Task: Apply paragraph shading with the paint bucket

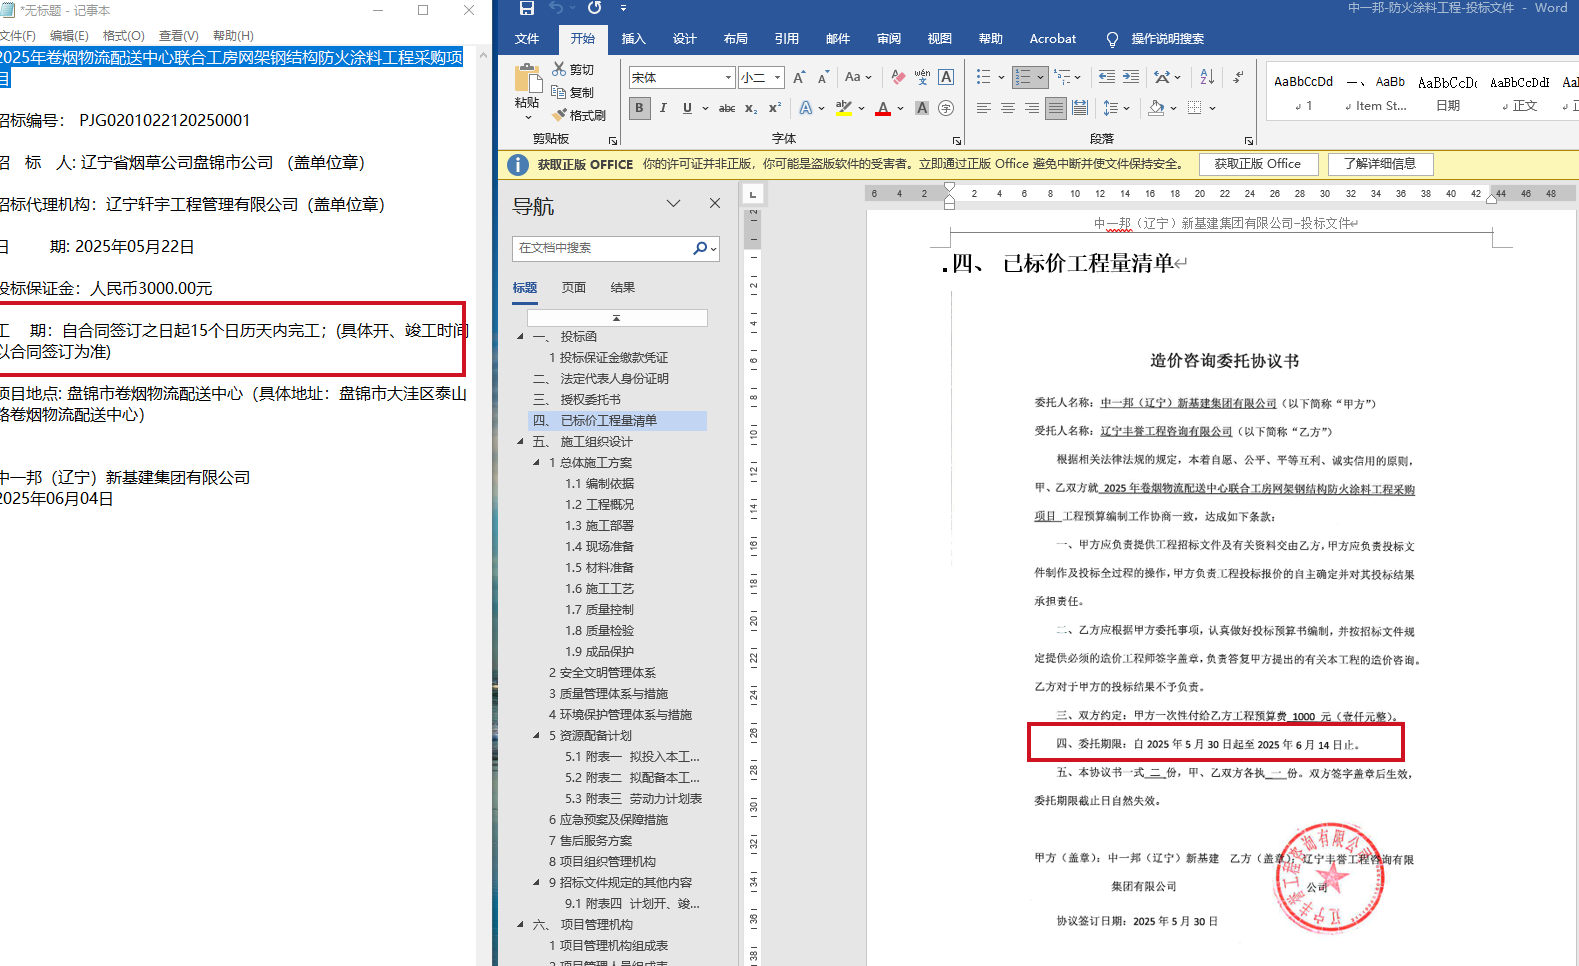Action: [1156, 108]
